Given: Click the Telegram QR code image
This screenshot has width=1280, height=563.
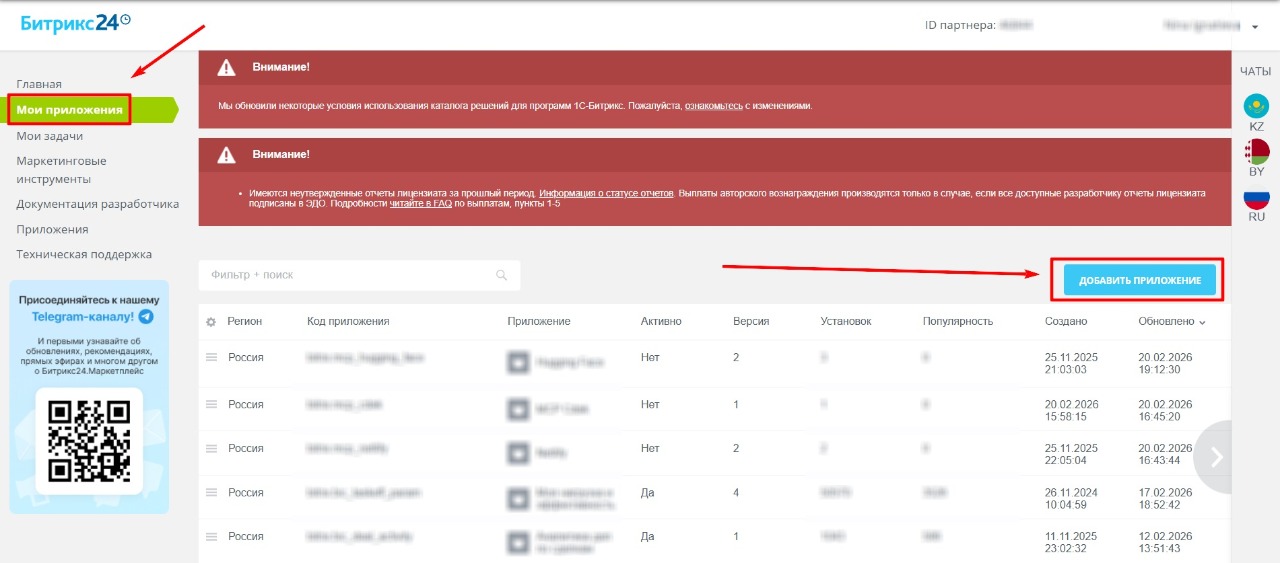Looking at the screenshot, I should click(x=89, y=440).
